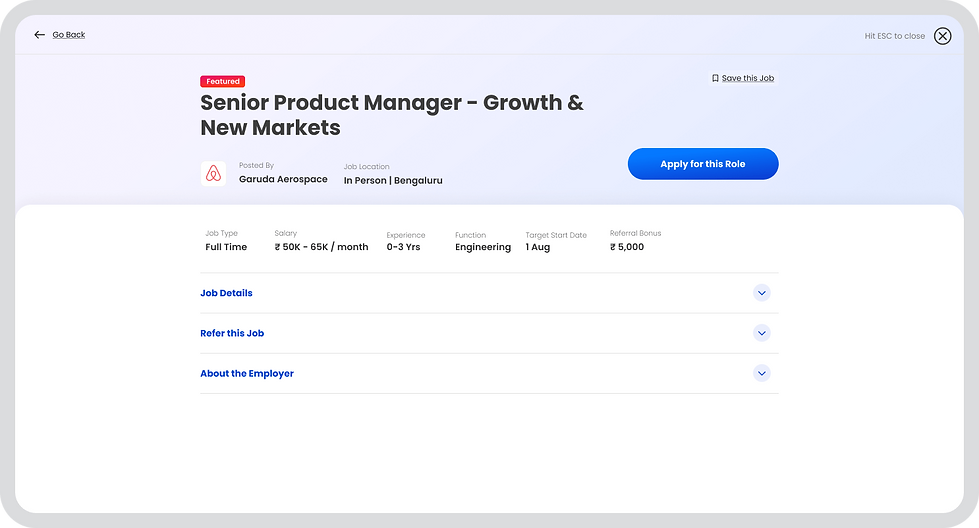Click the salary ₹ 50K - 65K value
The height and width of the screenshot is (528, 979).
click(x=321, y=247)
